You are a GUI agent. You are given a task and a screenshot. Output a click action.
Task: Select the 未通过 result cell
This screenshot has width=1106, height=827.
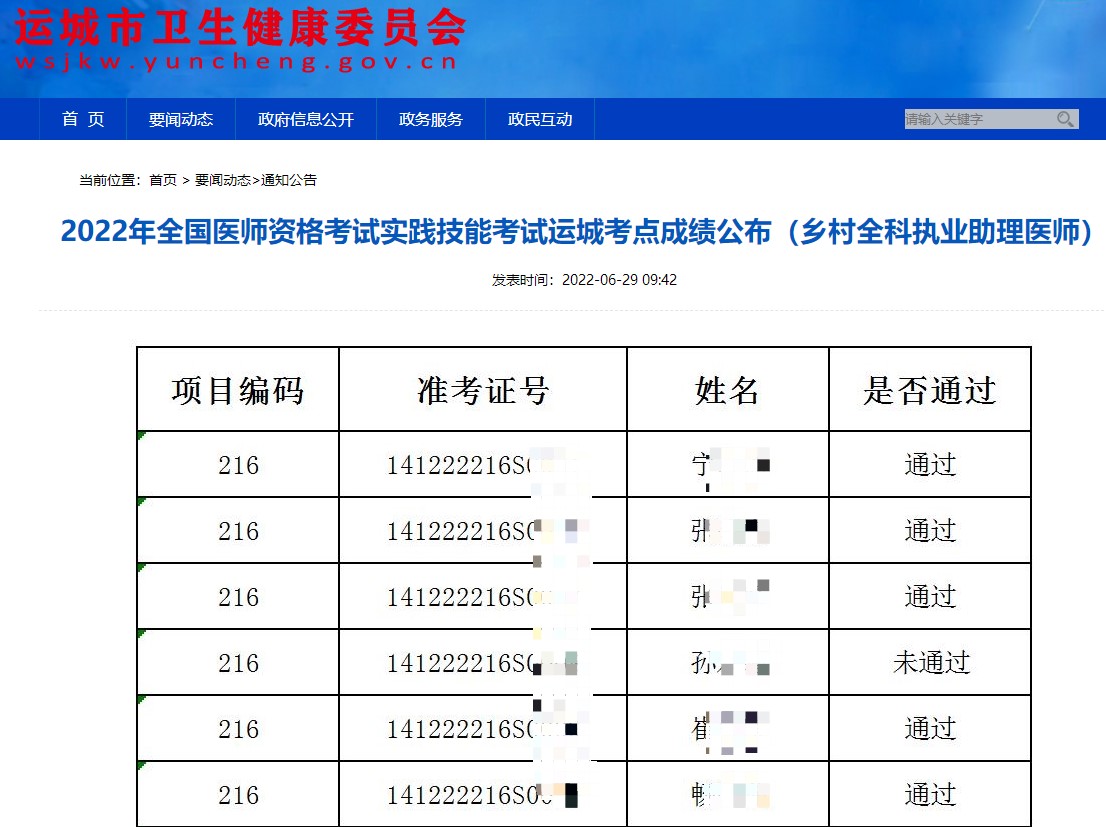pyautogui.click(x=930, y=663)
